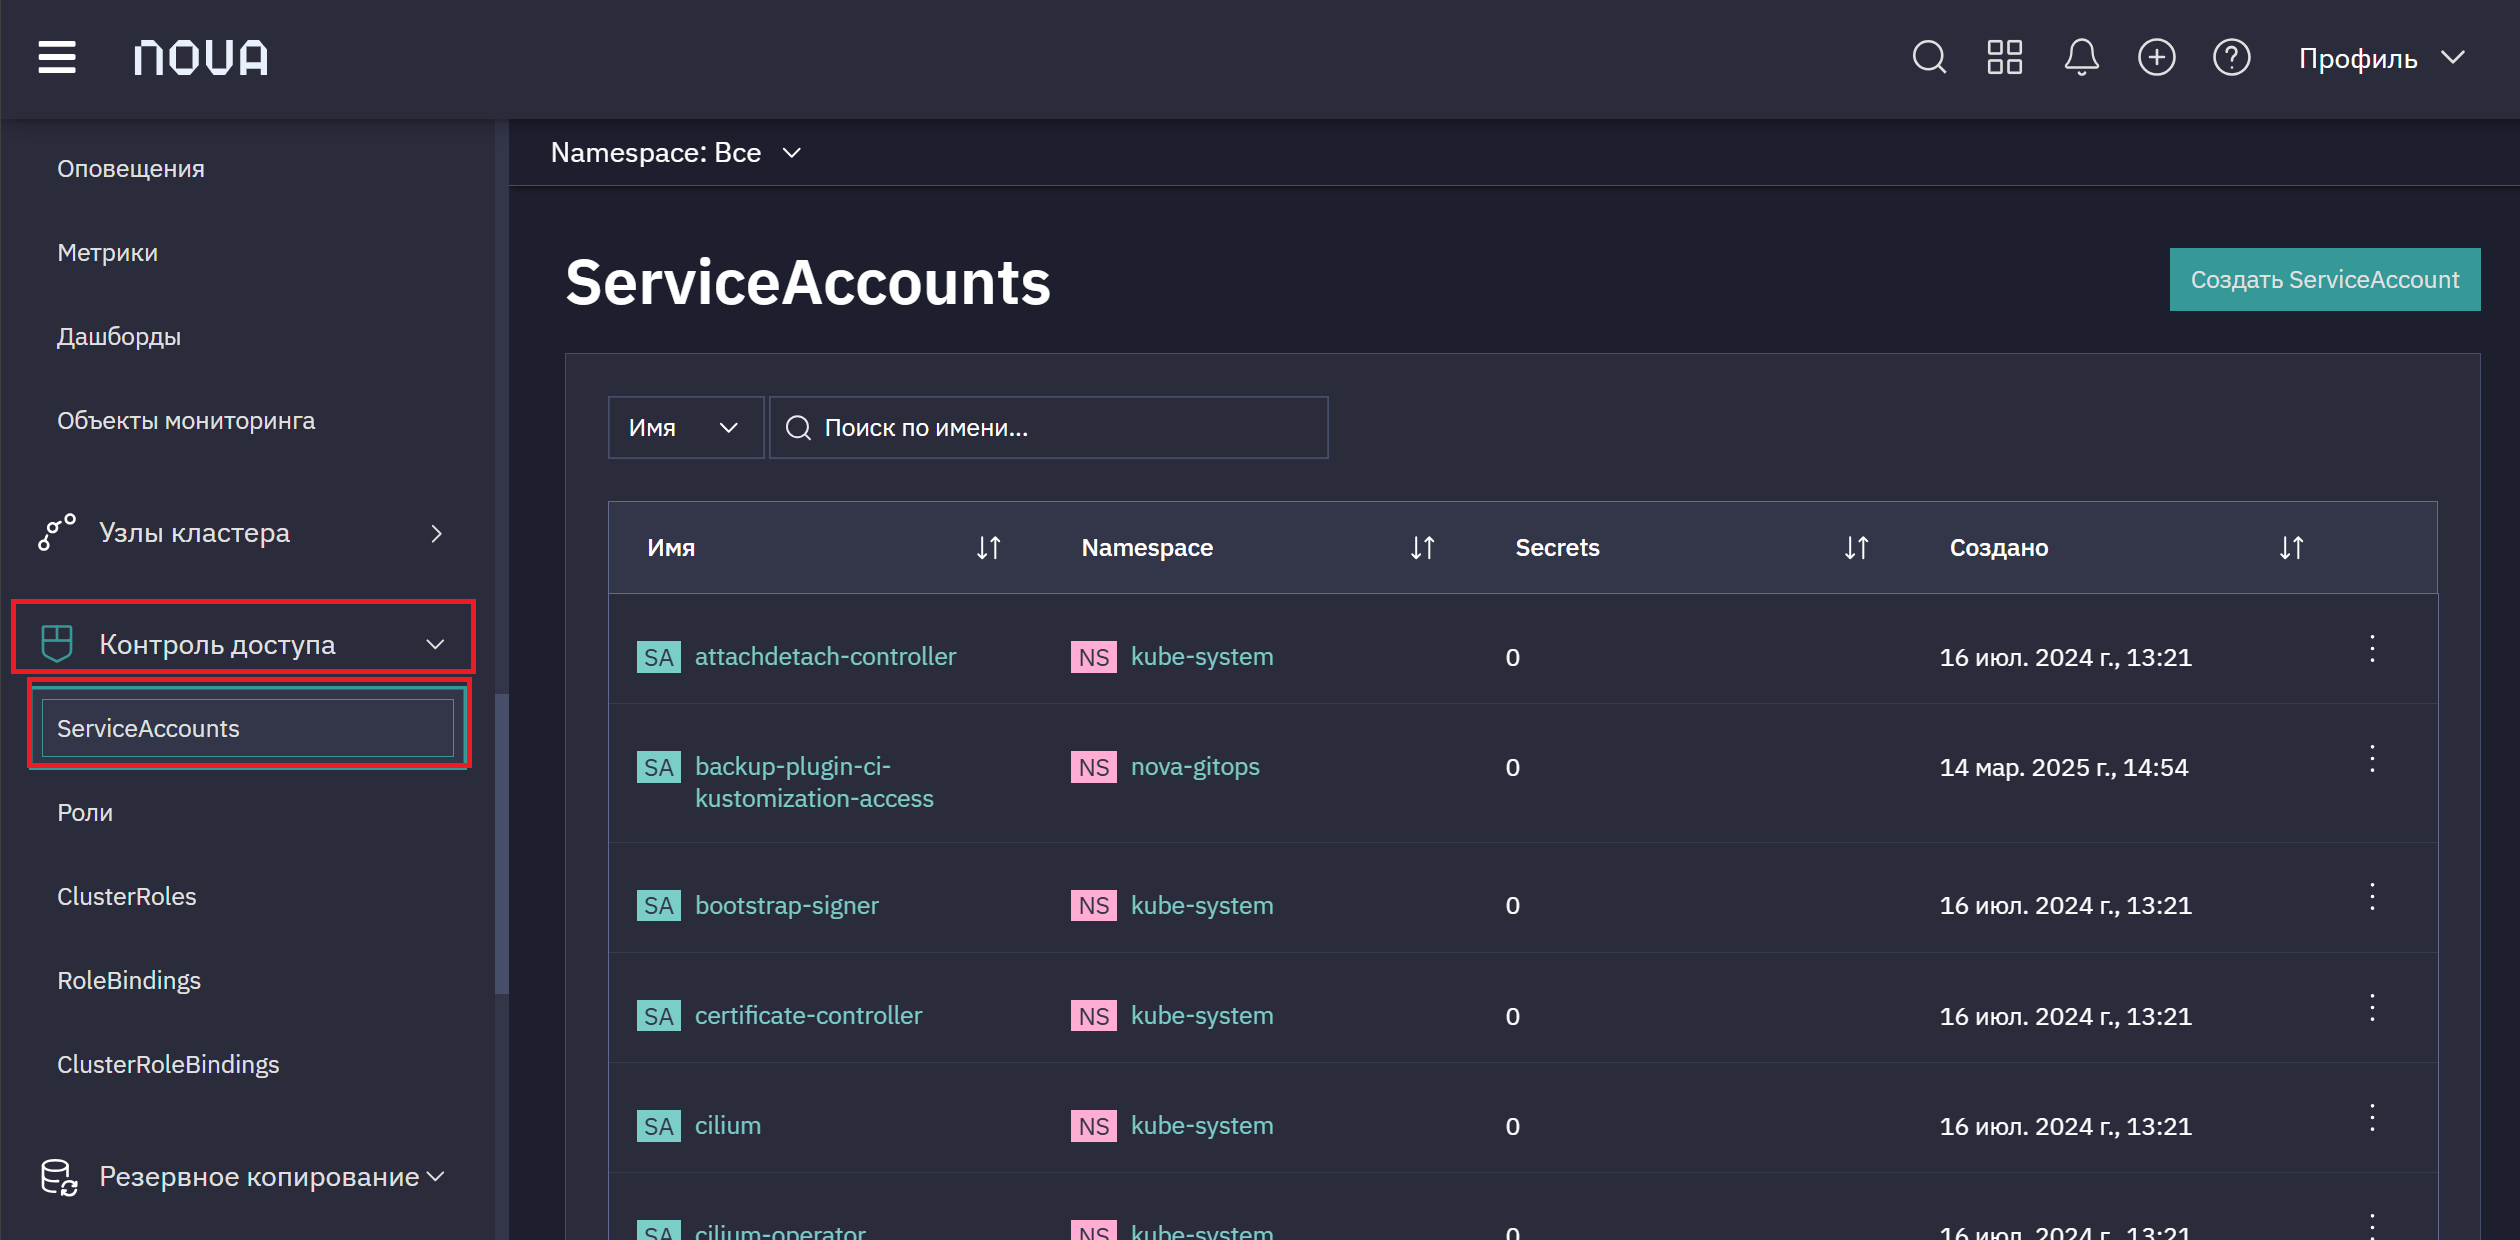Open Роли in sidebar

[85, 813]
